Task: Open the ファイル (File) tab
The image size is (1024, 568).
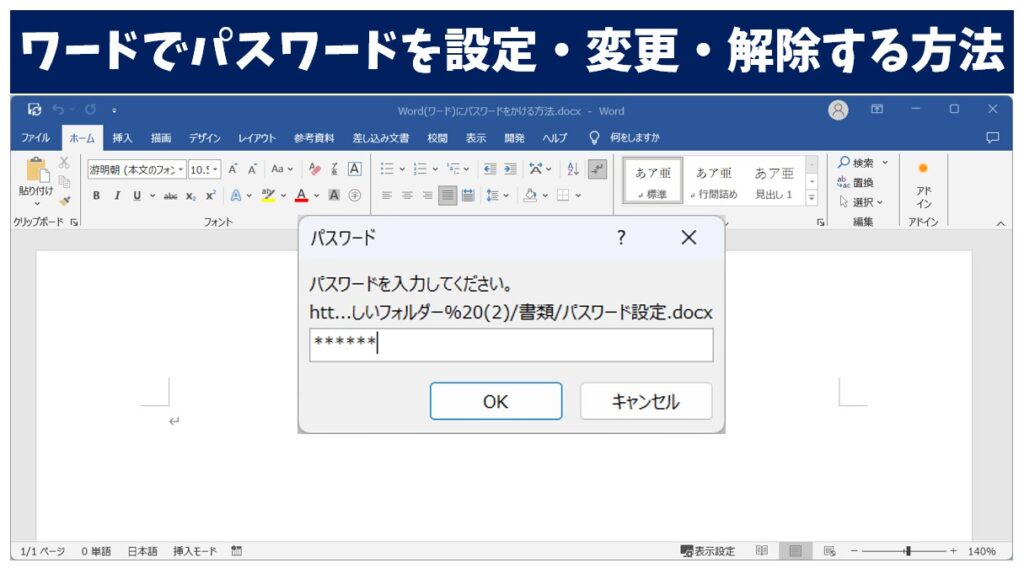Action: click(x=35, y=138)
